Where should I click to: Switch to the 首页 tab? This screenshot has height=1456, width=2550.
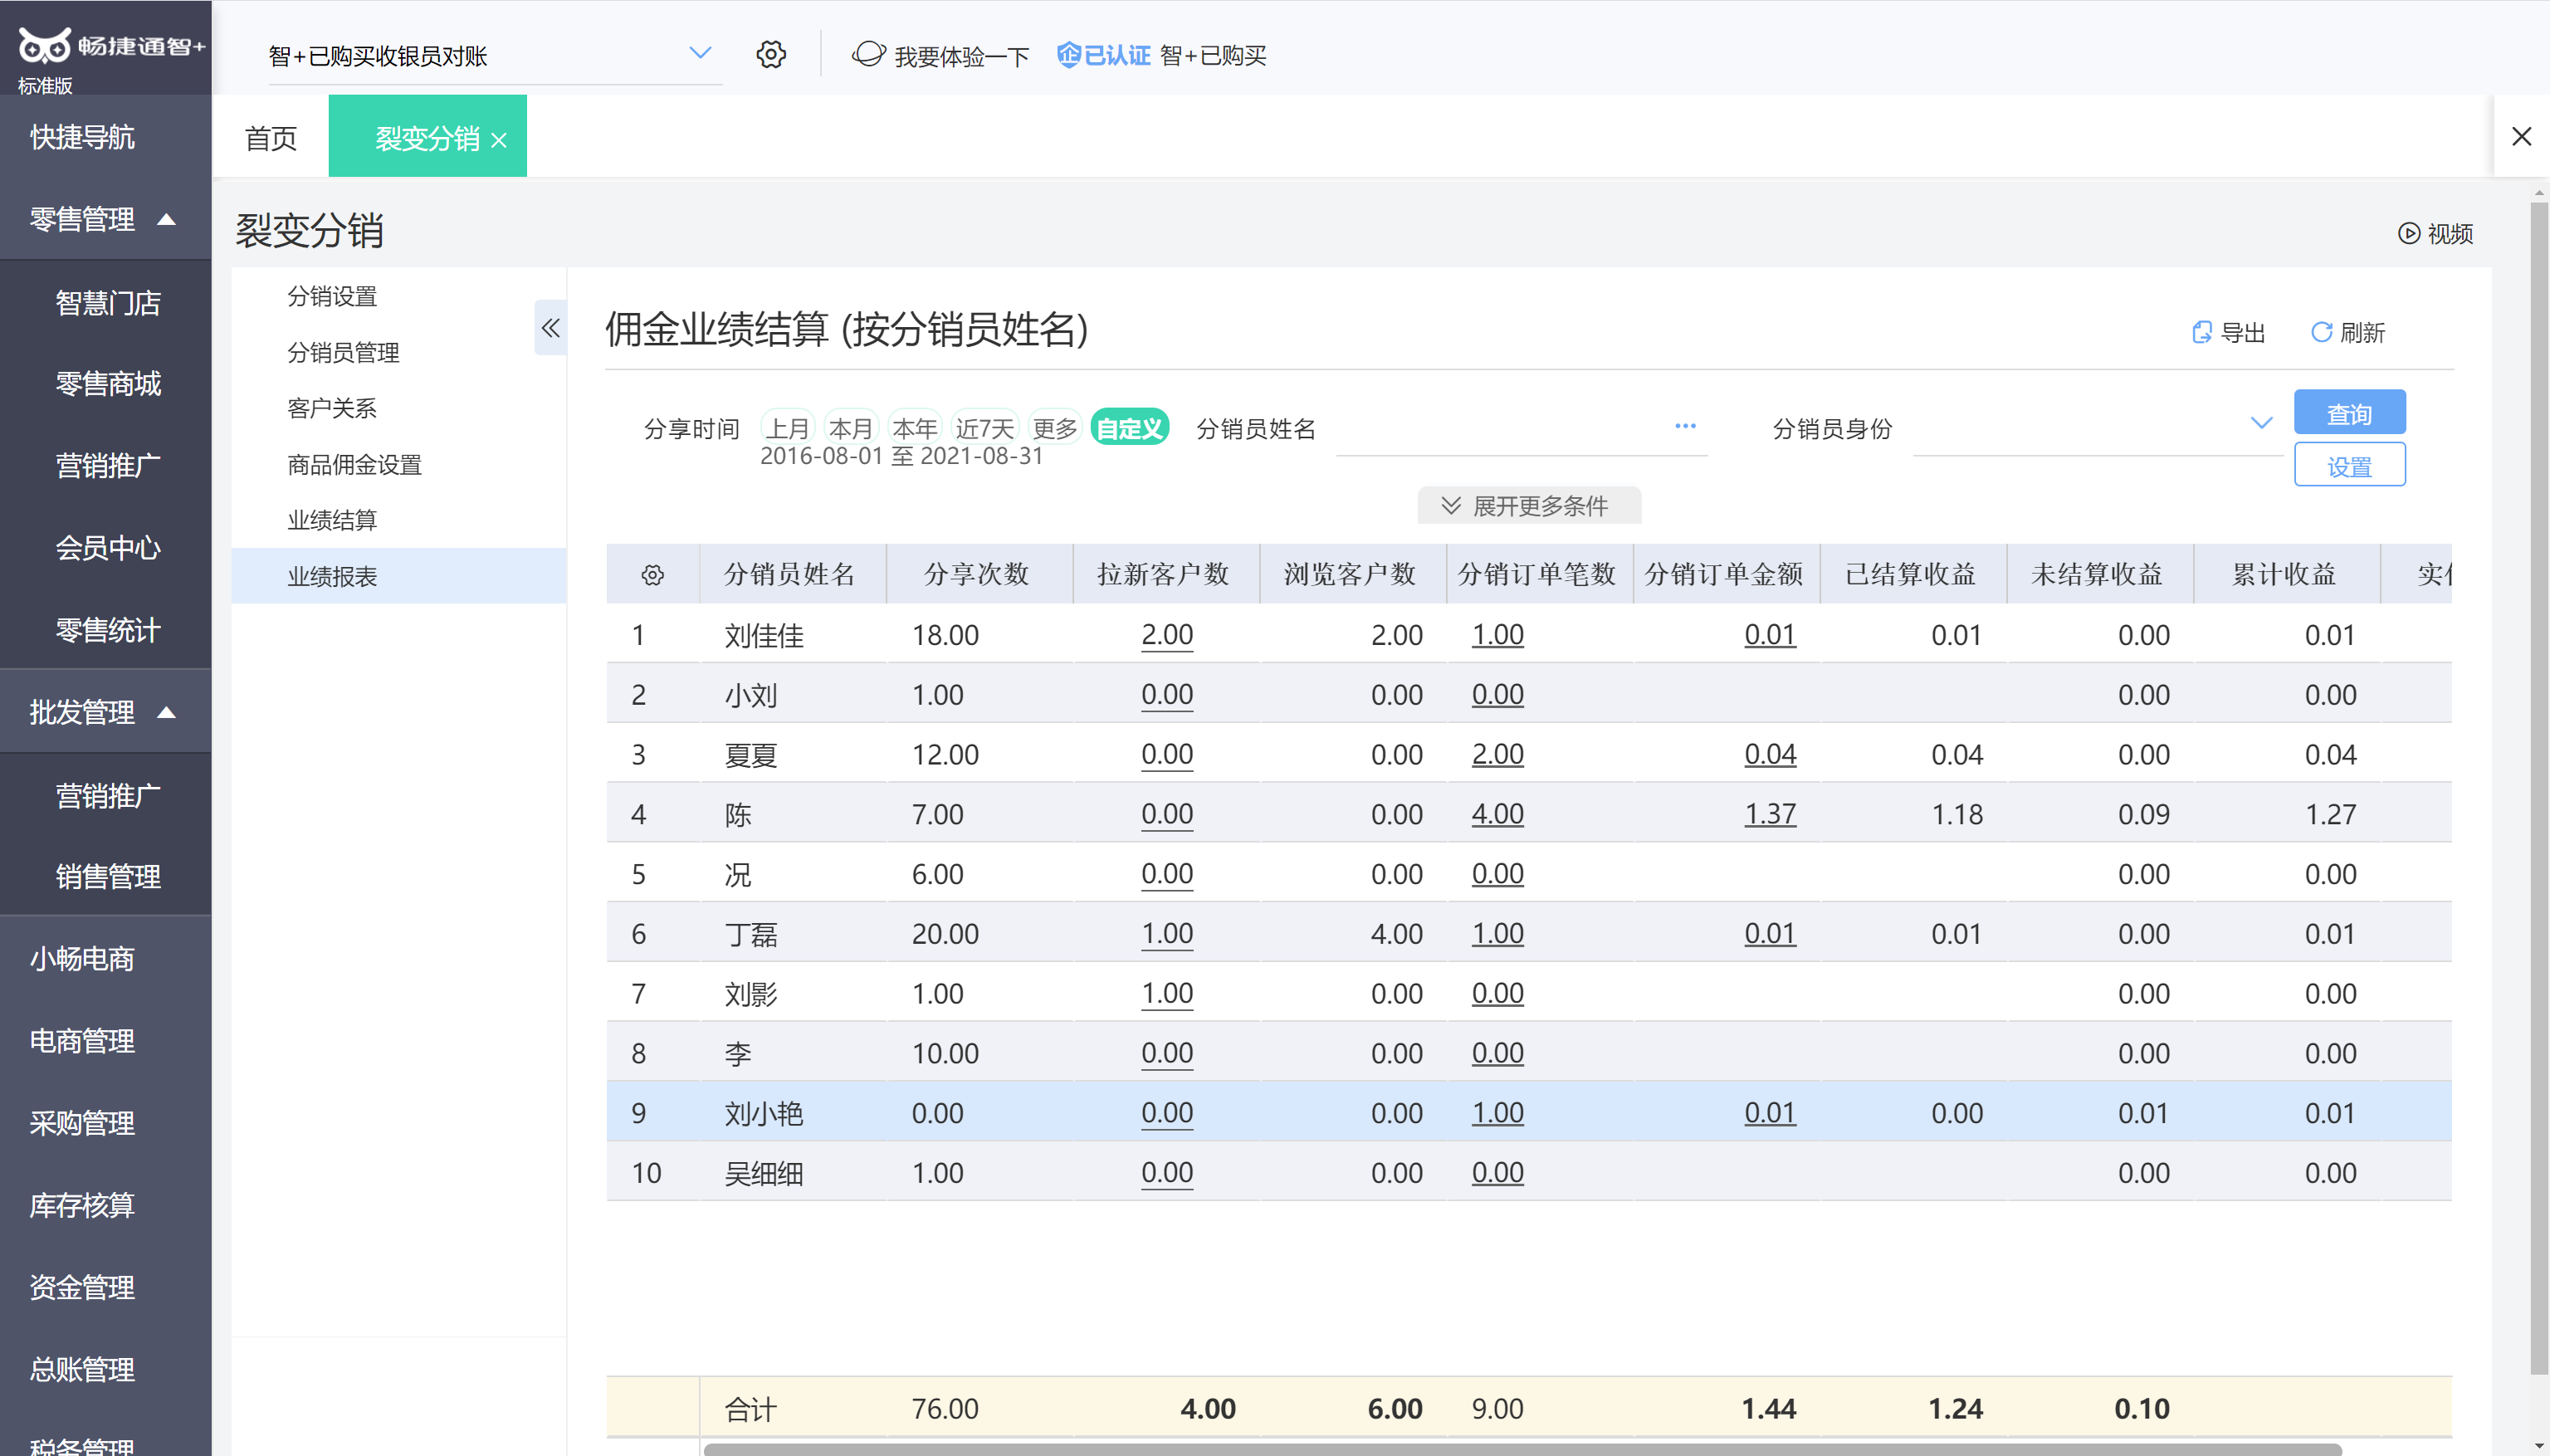271,138
